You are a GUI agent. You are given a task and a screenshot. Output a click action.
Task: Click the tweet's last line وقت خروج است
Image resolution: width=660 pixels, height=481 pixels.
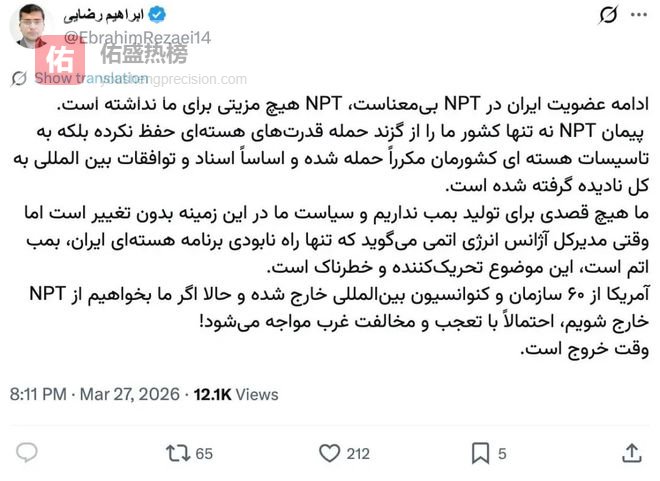tap(584, 349)
